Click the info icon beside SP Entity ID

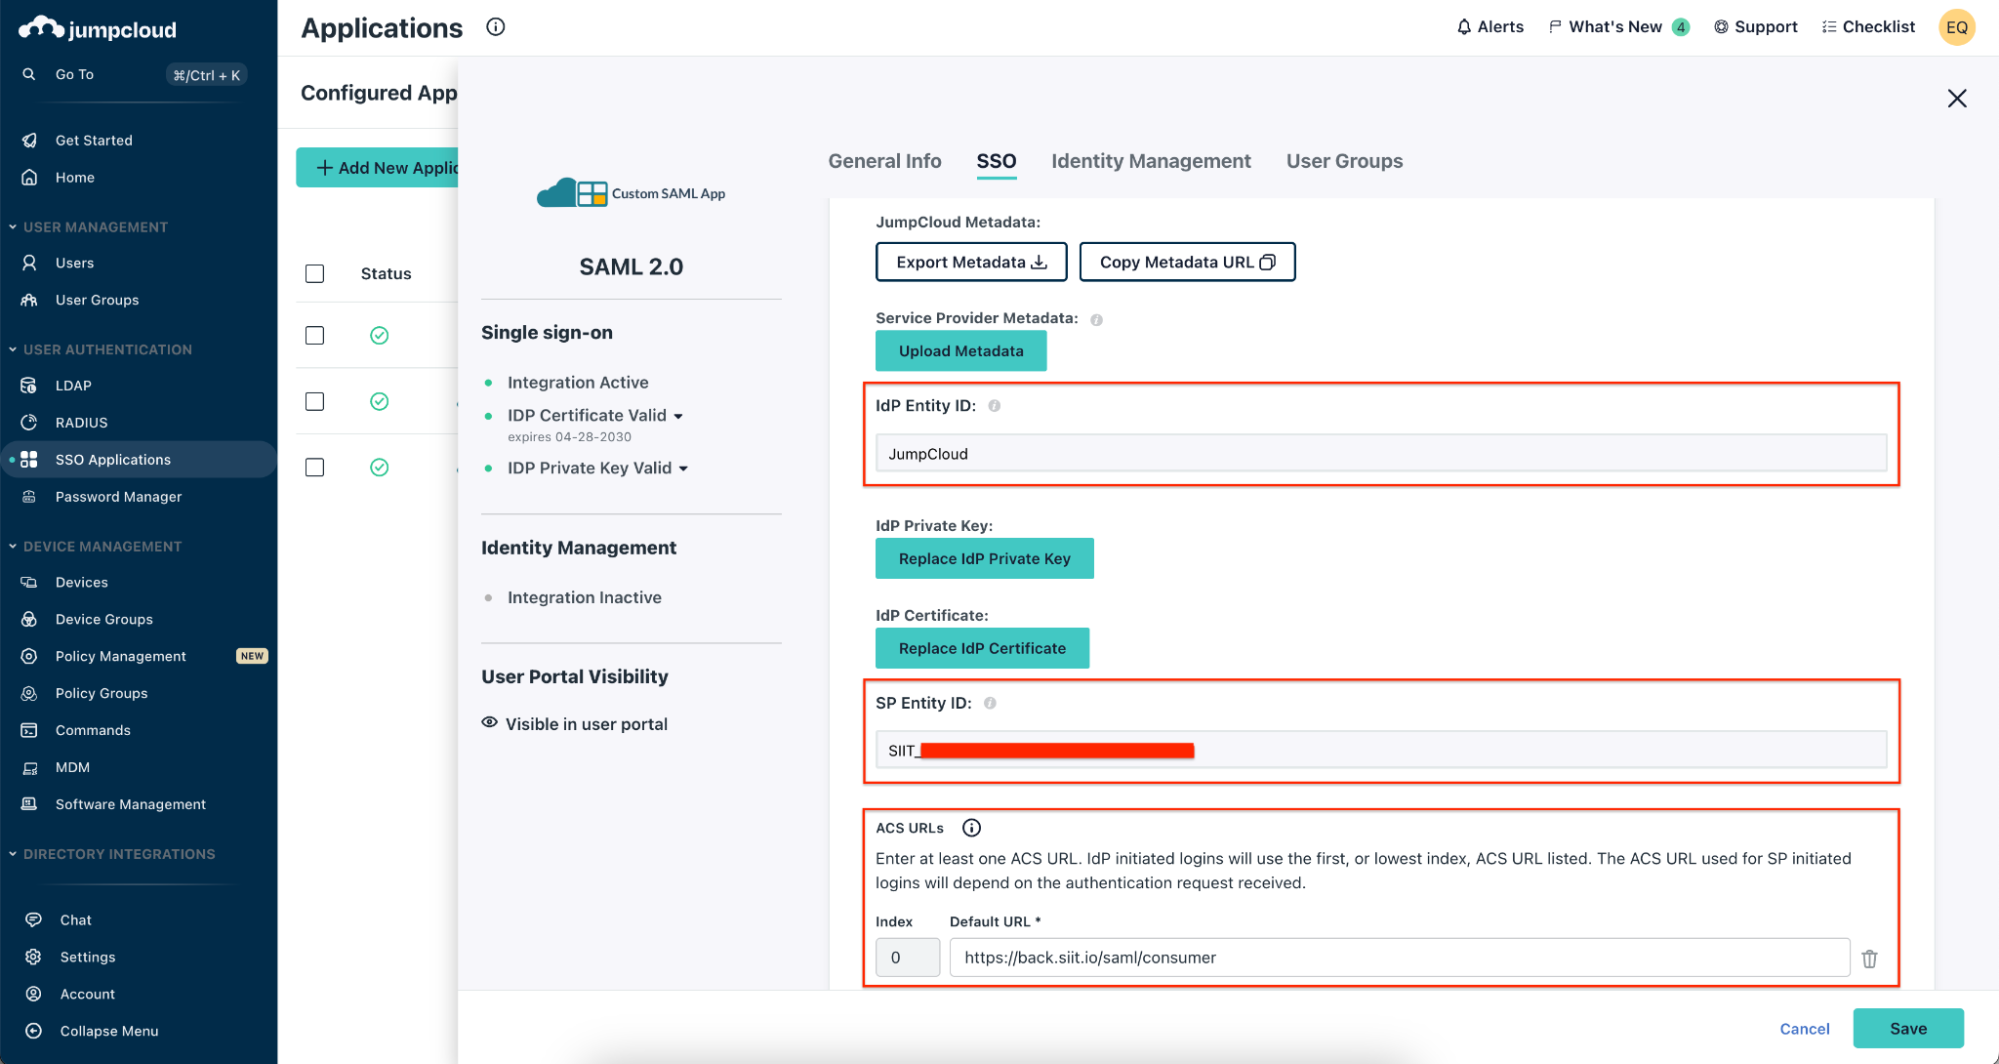point(990,703)
